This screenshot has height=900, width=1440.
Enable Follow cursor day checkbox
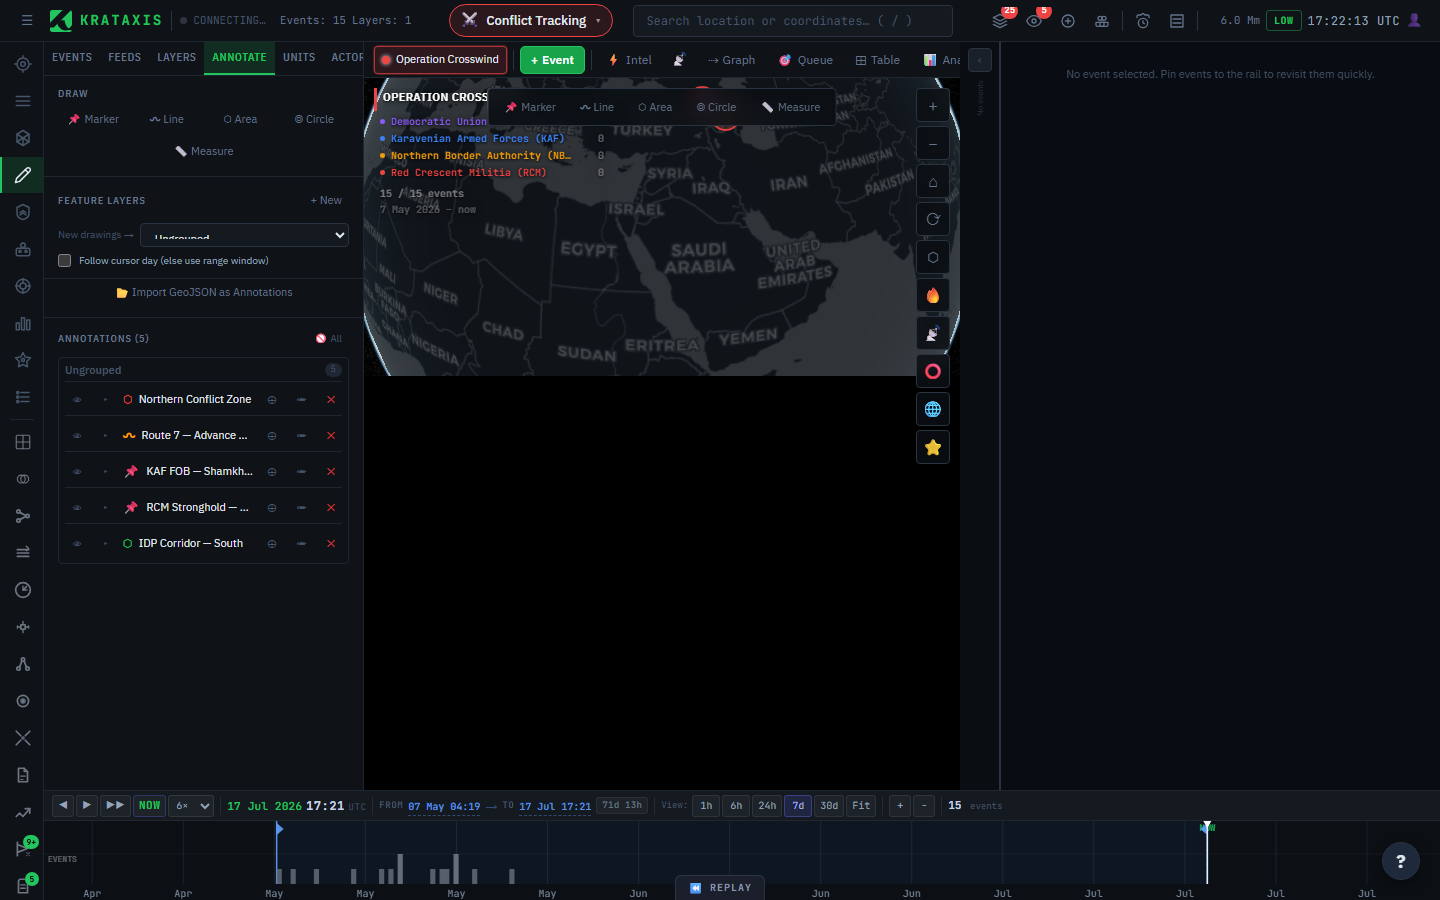[65, 261]
